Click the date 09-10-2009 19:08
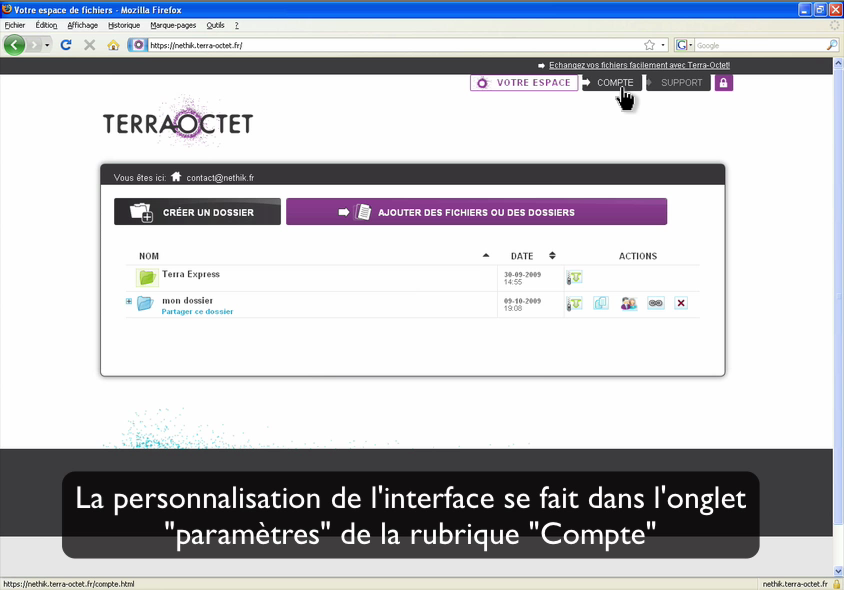844x590 pixels. pos(522,305)
